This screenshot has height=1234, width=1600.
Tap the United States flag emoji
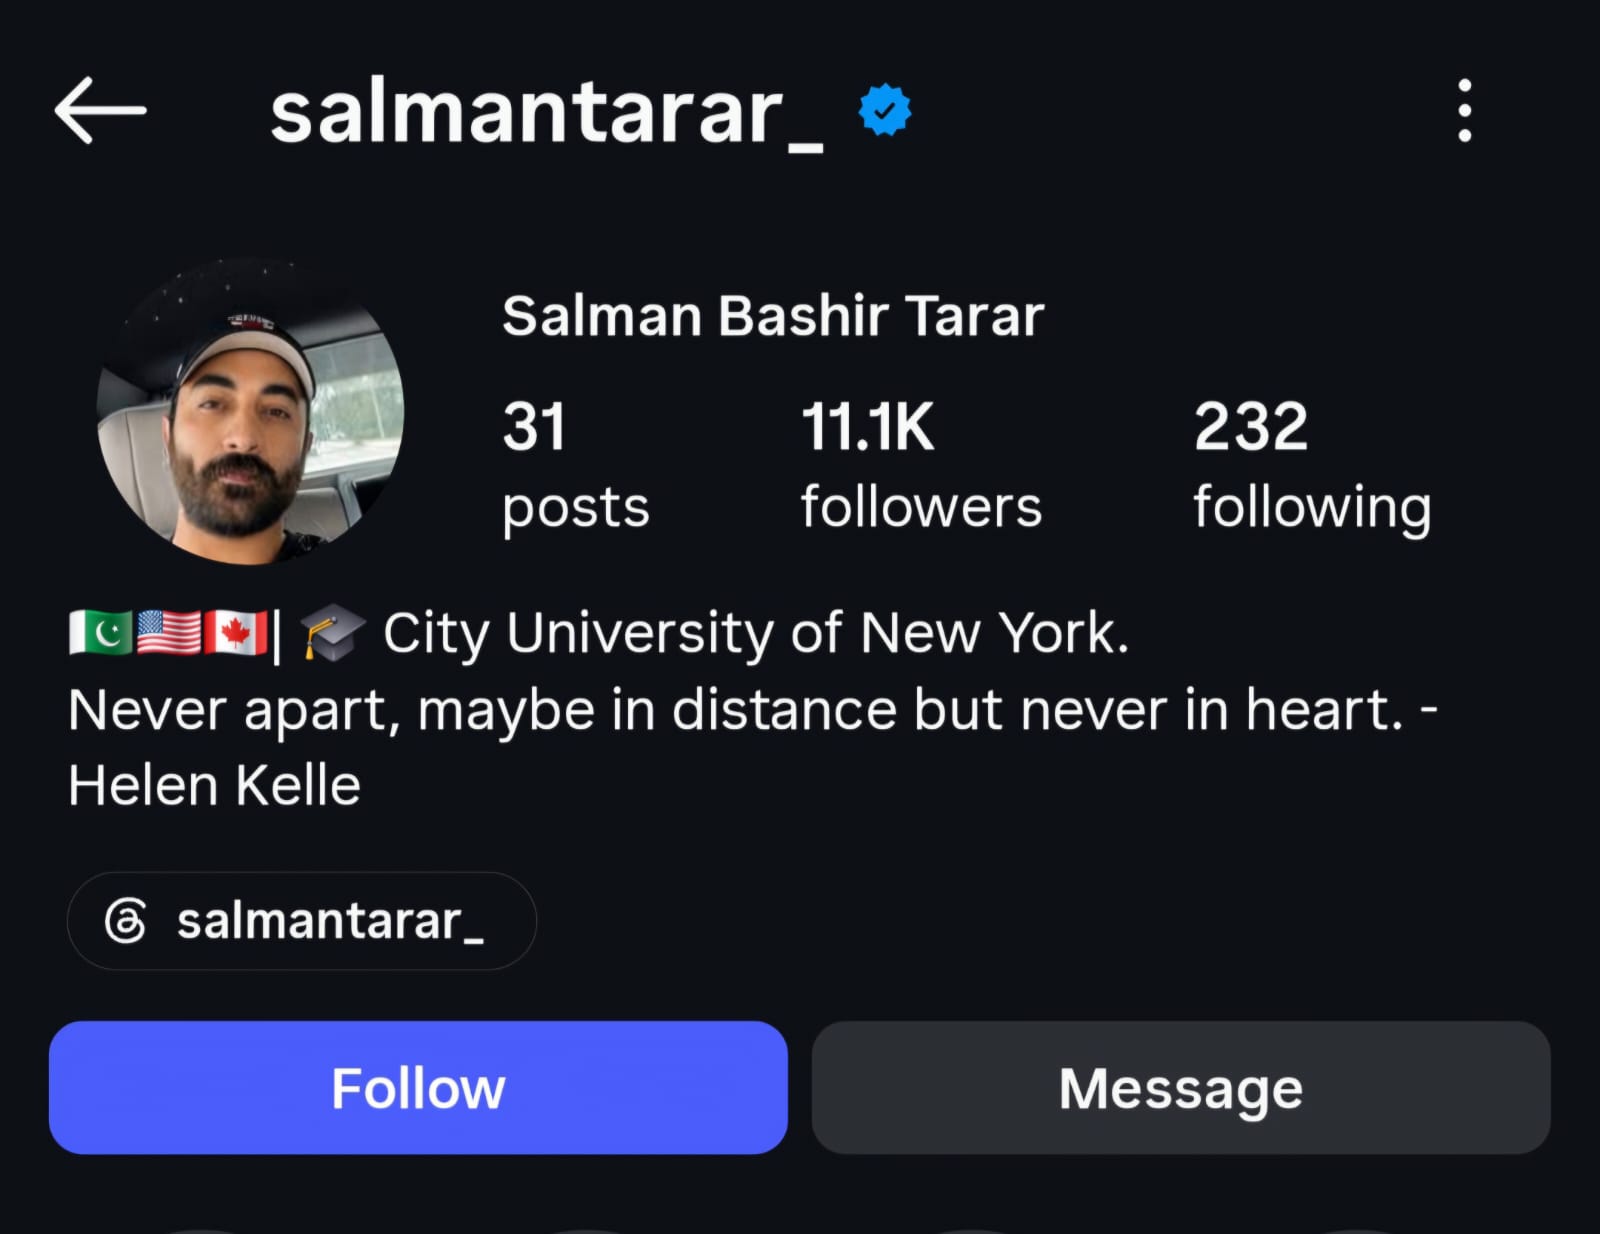tap(168, 633)
